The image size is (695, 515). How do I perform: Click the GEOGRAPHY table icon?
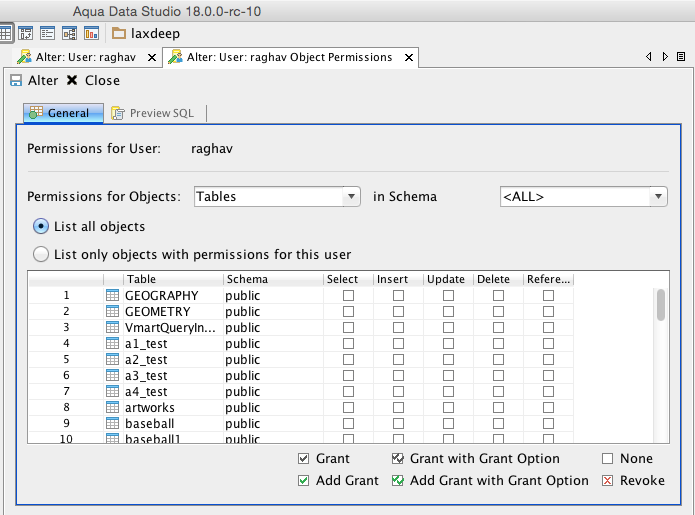(112, 296)
